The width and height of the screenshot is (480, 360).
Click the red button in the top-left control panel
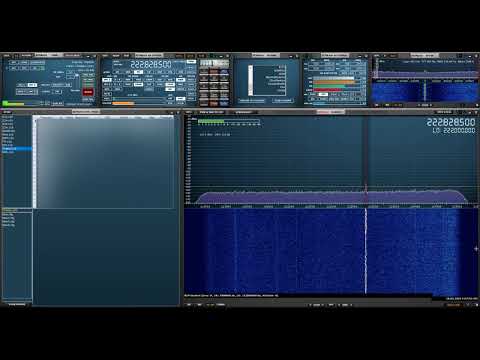[88, 92]
